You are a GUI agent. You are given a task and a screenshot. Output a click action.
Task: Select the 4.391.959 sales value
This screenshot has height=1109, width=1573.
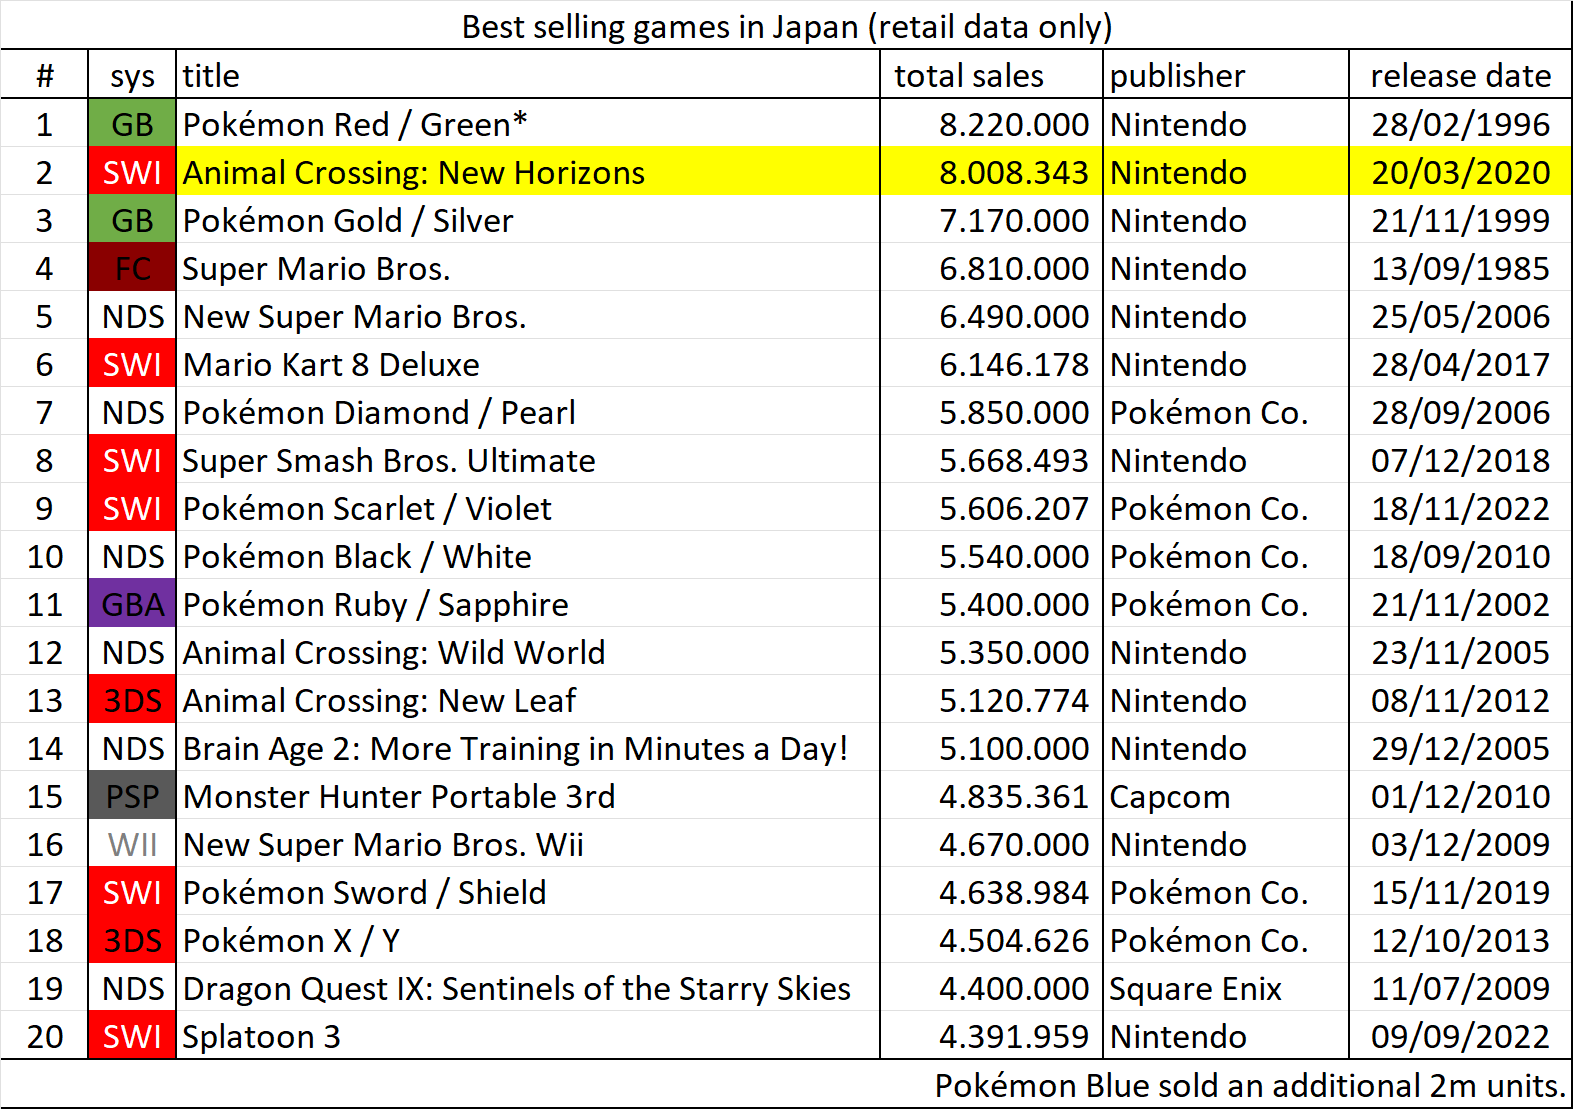tap(1013, 1036)
